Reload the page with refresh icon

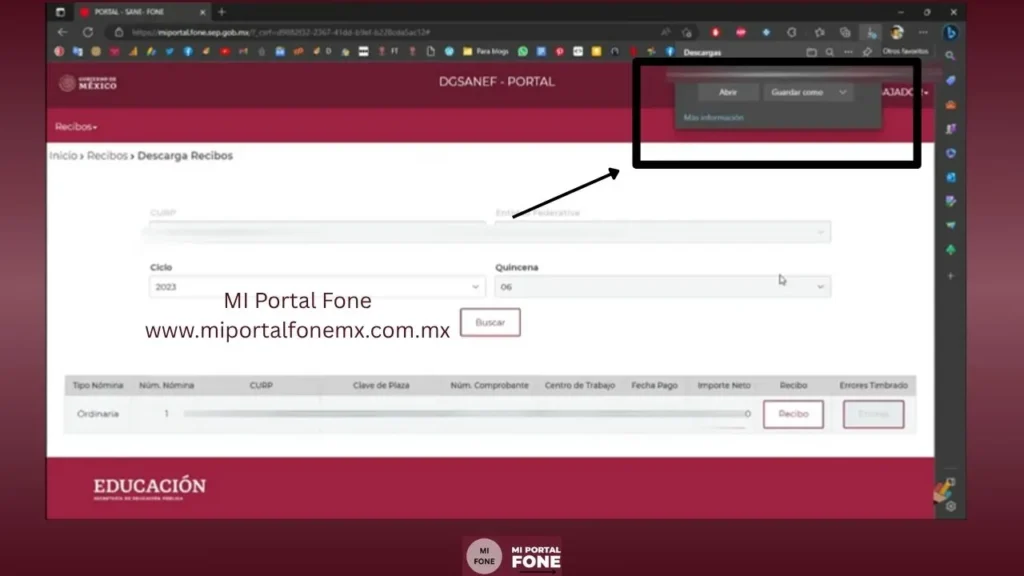88,32
